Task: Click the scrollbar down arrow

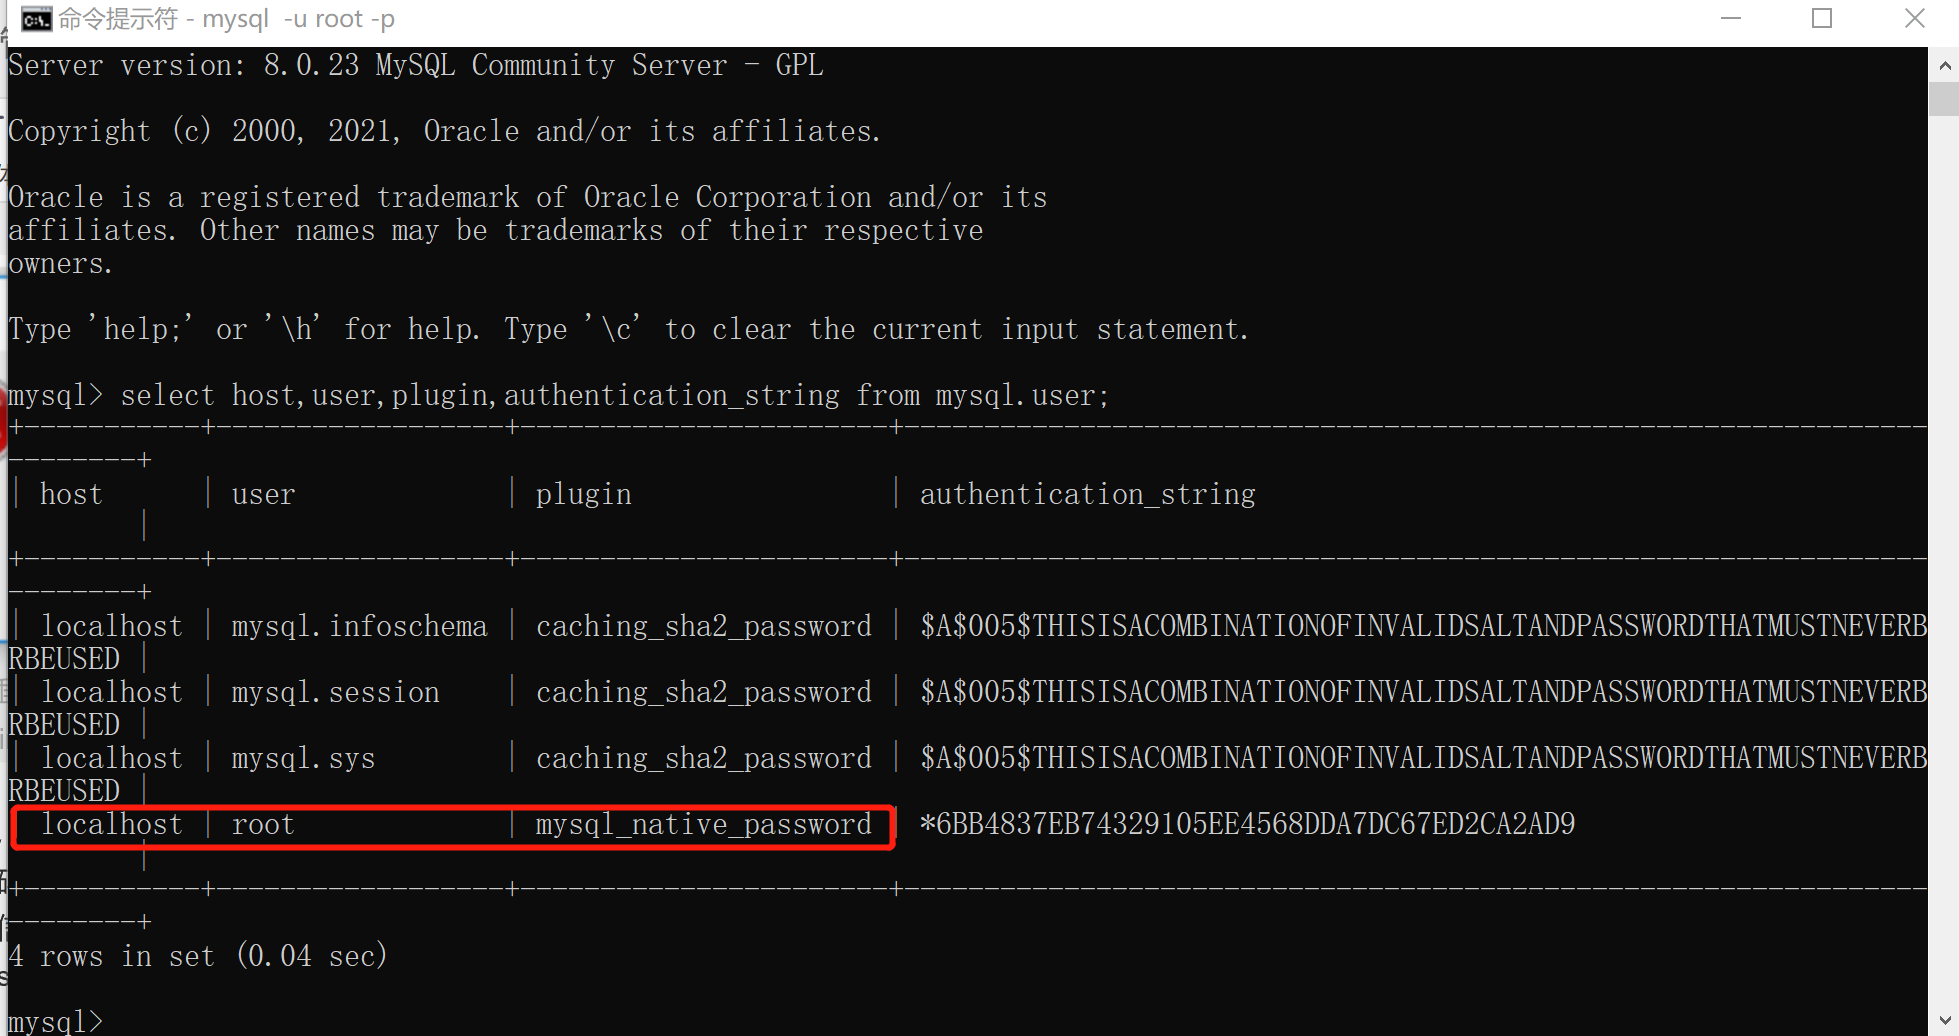Action: (1944, 1019)
